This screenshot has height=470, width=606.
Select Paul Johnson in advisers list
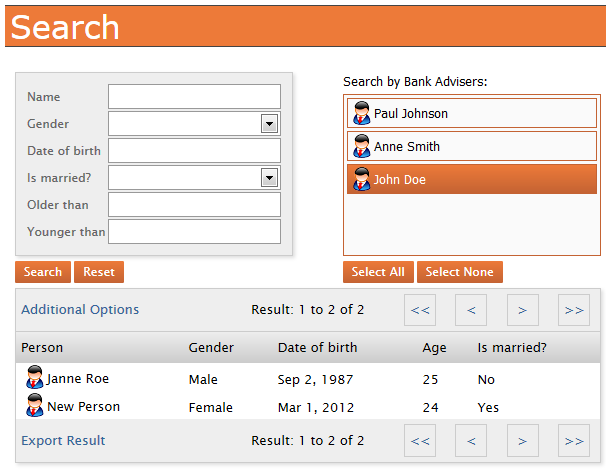coord(471,113)
